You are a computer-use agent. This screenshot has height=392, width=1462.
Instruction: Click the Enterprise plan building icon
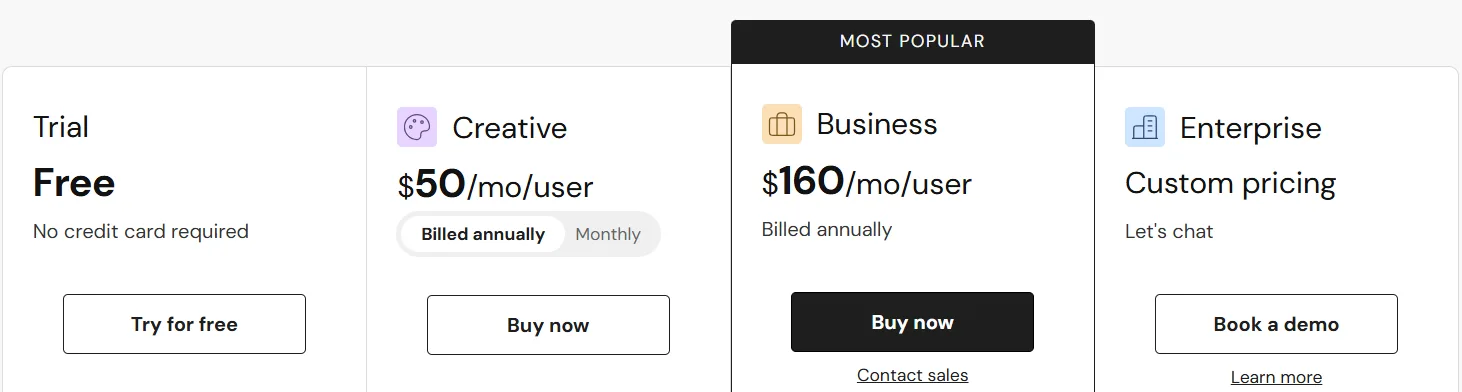[1145, 127]
